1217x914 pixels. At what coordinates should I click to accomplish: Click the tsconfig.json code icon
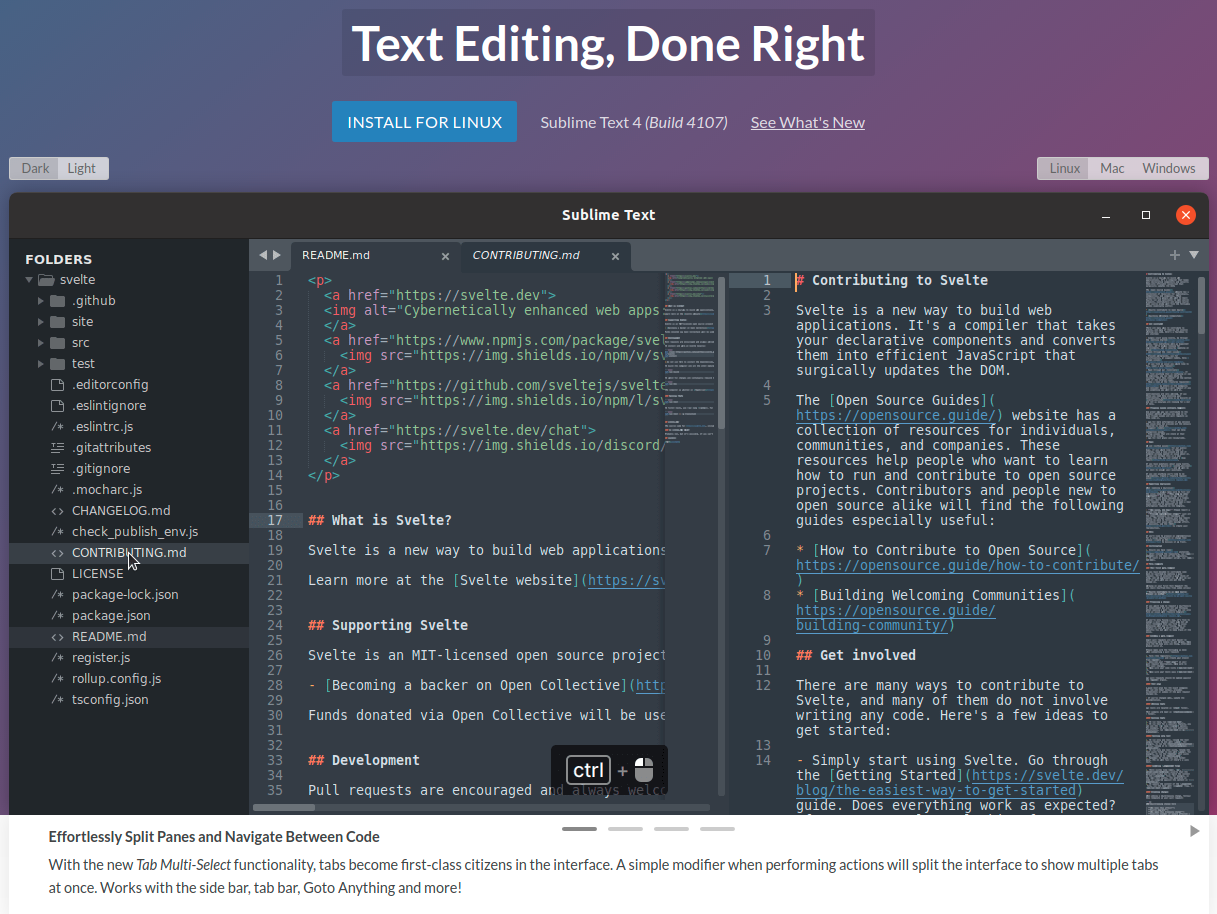pyautogui.click(x=57, y=700)
